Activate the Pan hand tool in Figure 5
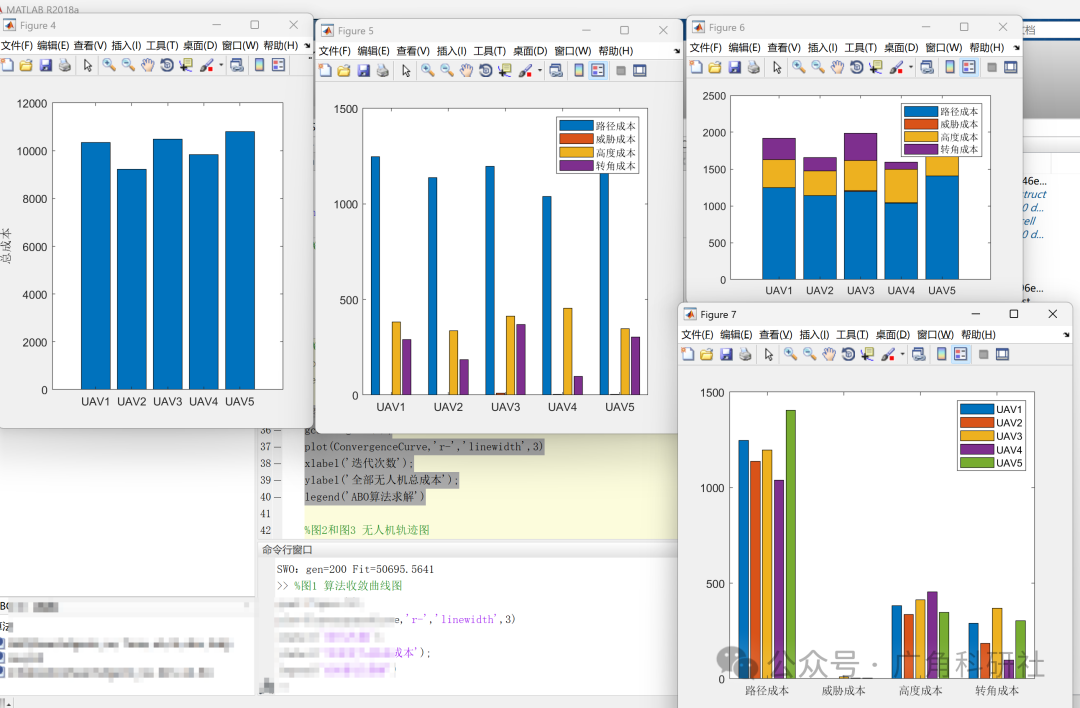Viewport: 1080px width, 708px height. tap(466, 70)
